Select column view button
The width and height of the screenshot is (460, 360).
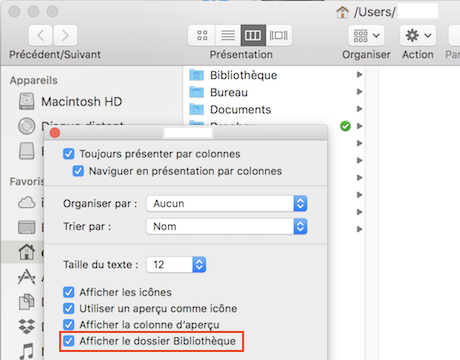[253, 35]
